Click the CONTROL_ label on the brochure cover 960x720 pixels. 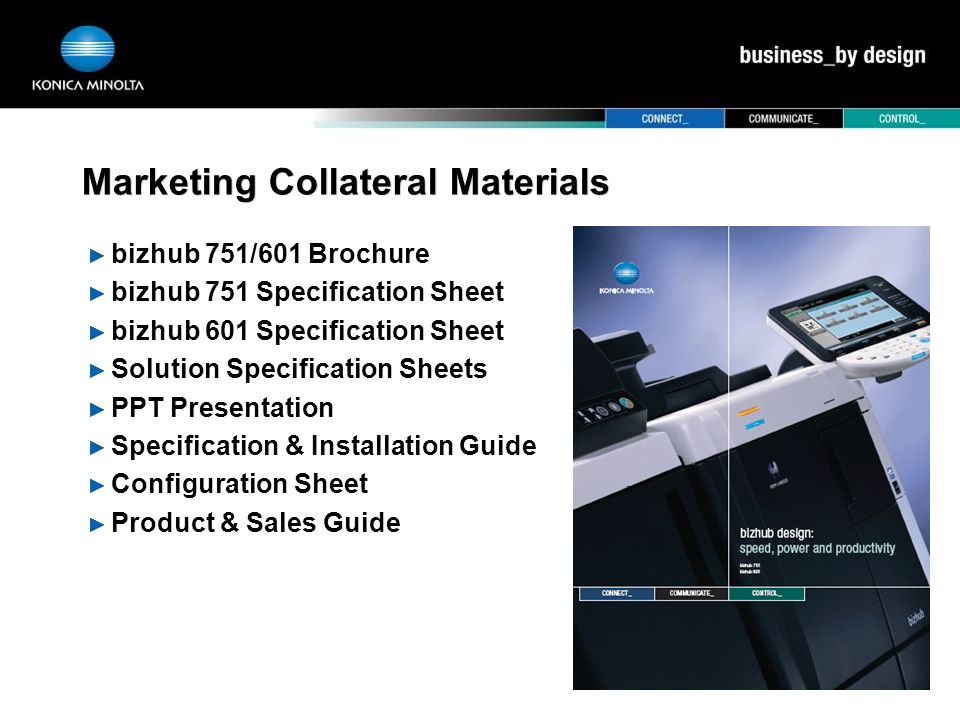tap(767, 593)
